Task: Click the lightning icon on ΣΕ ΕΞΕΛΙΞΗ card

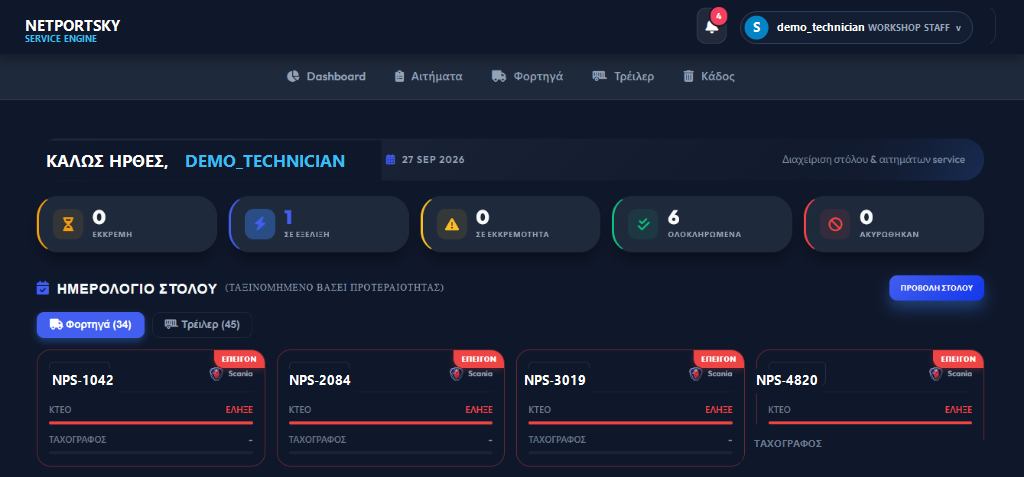Action: (x=260, y=224)
